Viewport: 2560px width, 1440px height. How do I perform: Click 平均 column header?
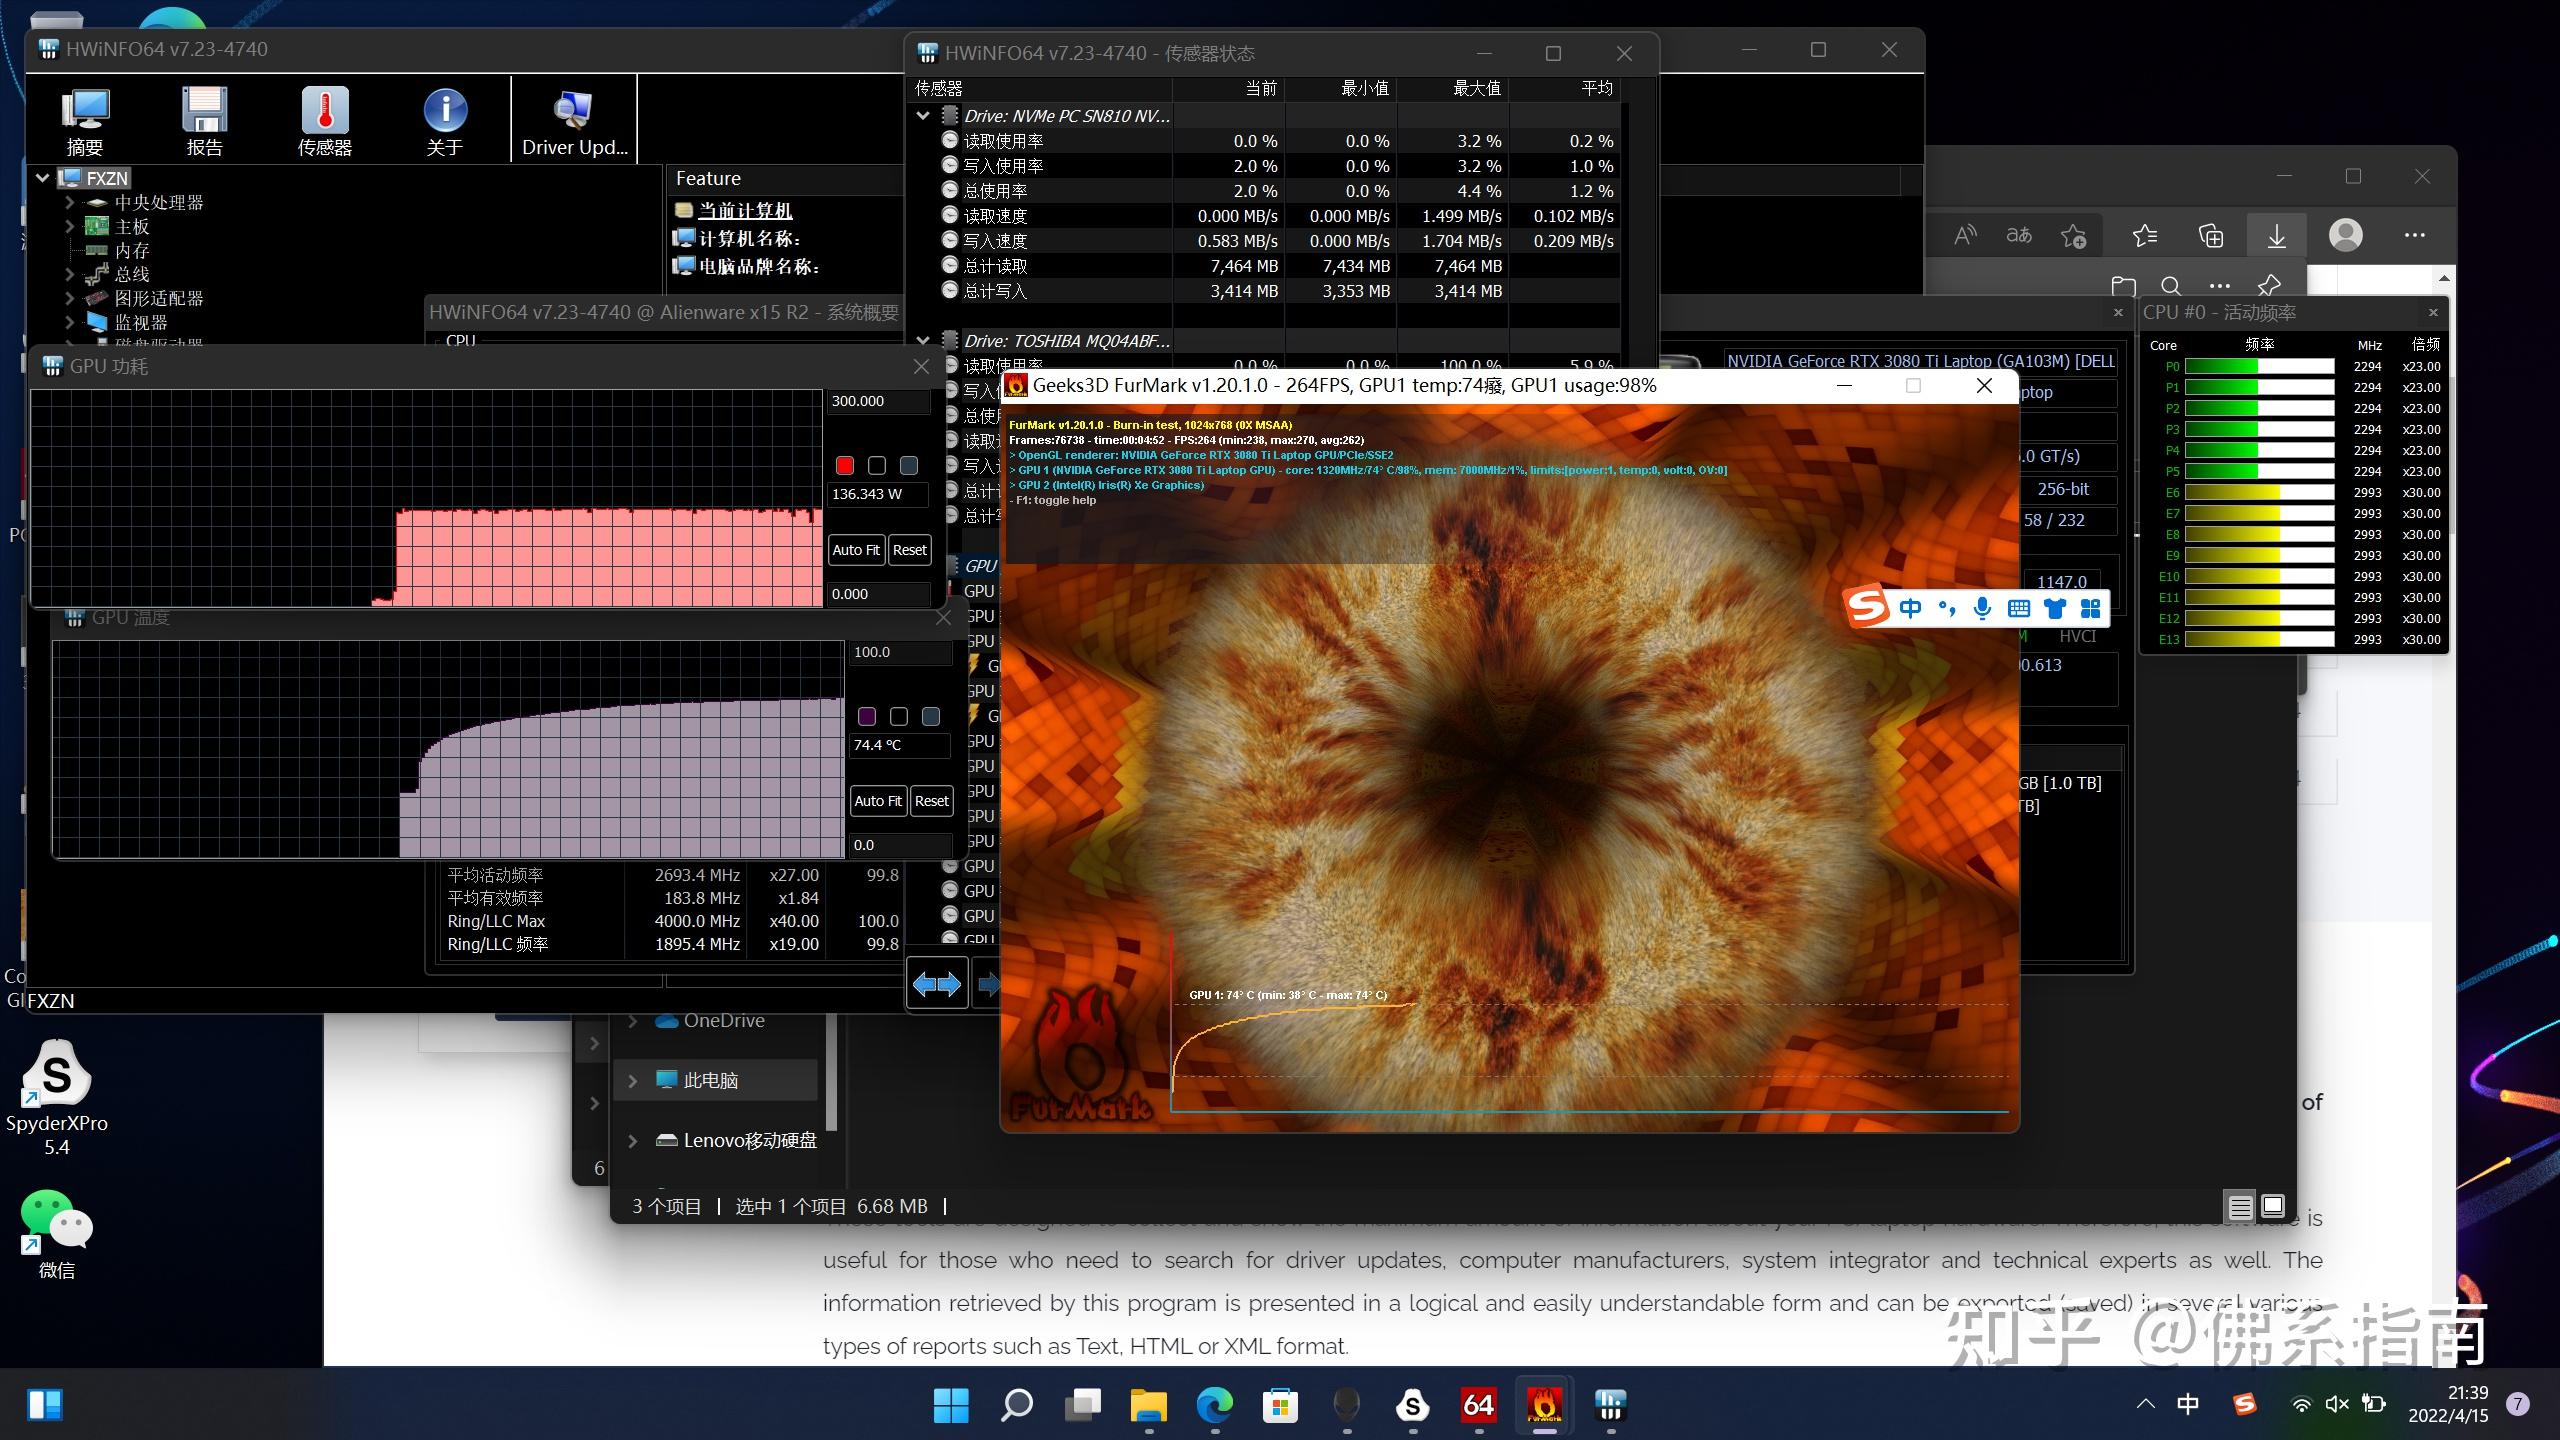coord(1564,88)
